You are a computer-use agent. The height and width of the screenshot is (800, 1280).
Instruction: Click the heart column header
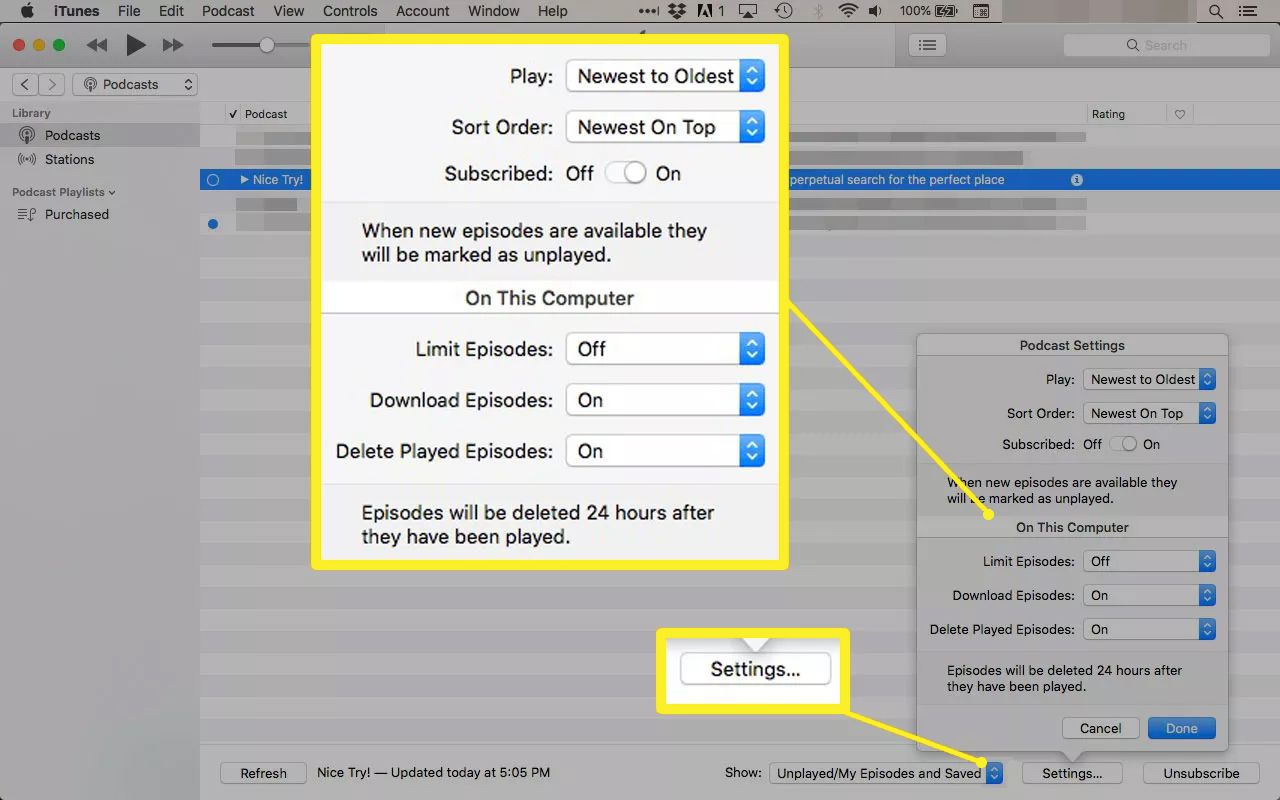click(1180, 114)
